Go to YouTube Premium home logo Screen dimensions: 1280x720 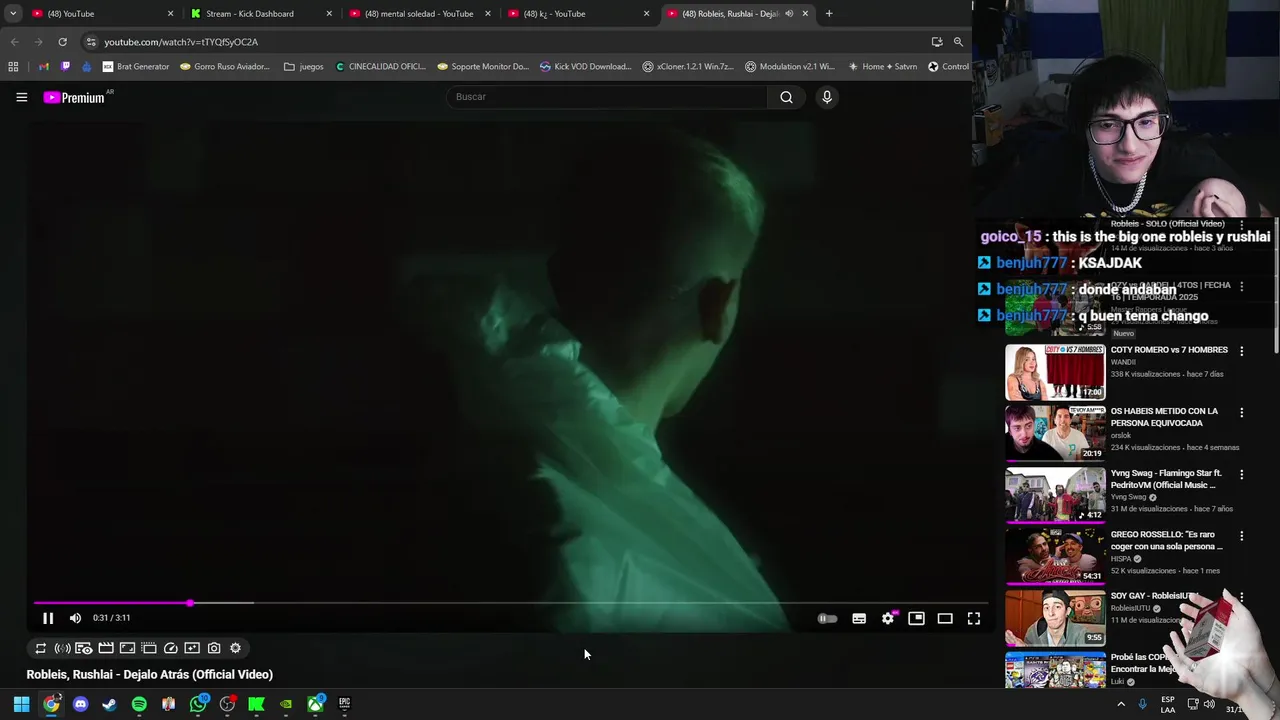[x=75, y=97]
